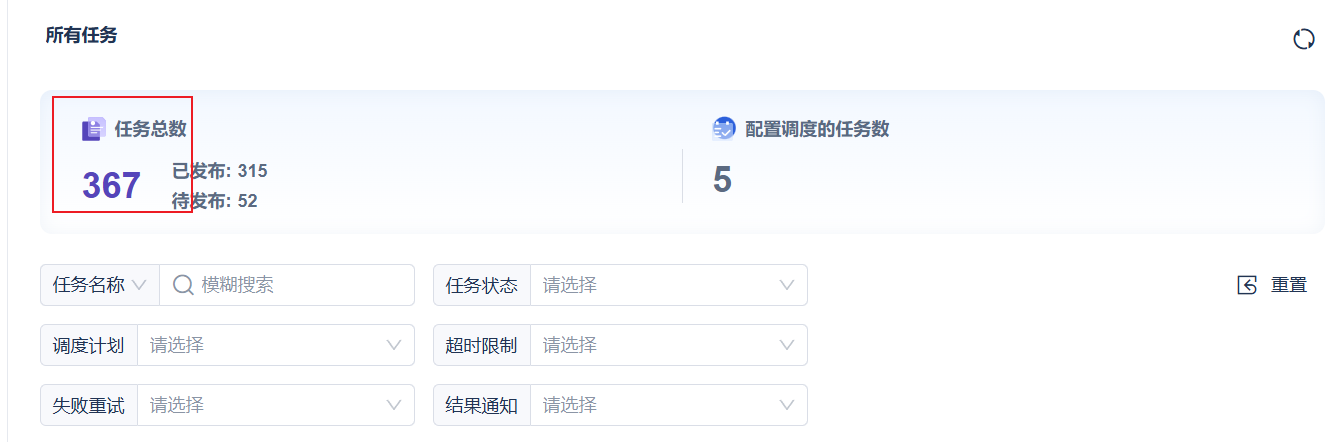This screenshot has height=442, width=1343.
Task: Click the magnifier icon in search box
Action: [183, 285]
